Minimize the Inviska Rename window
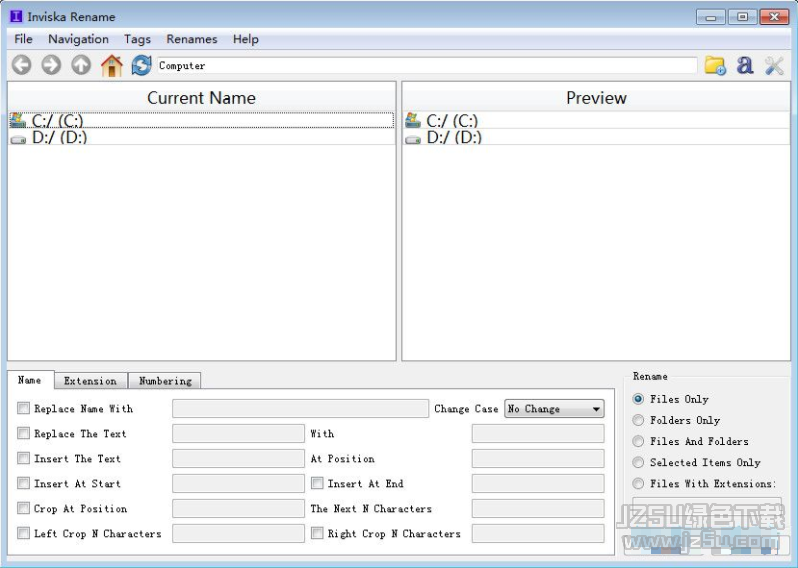Image resolution: width=798 pixels, height=568 pixels. 711,17
